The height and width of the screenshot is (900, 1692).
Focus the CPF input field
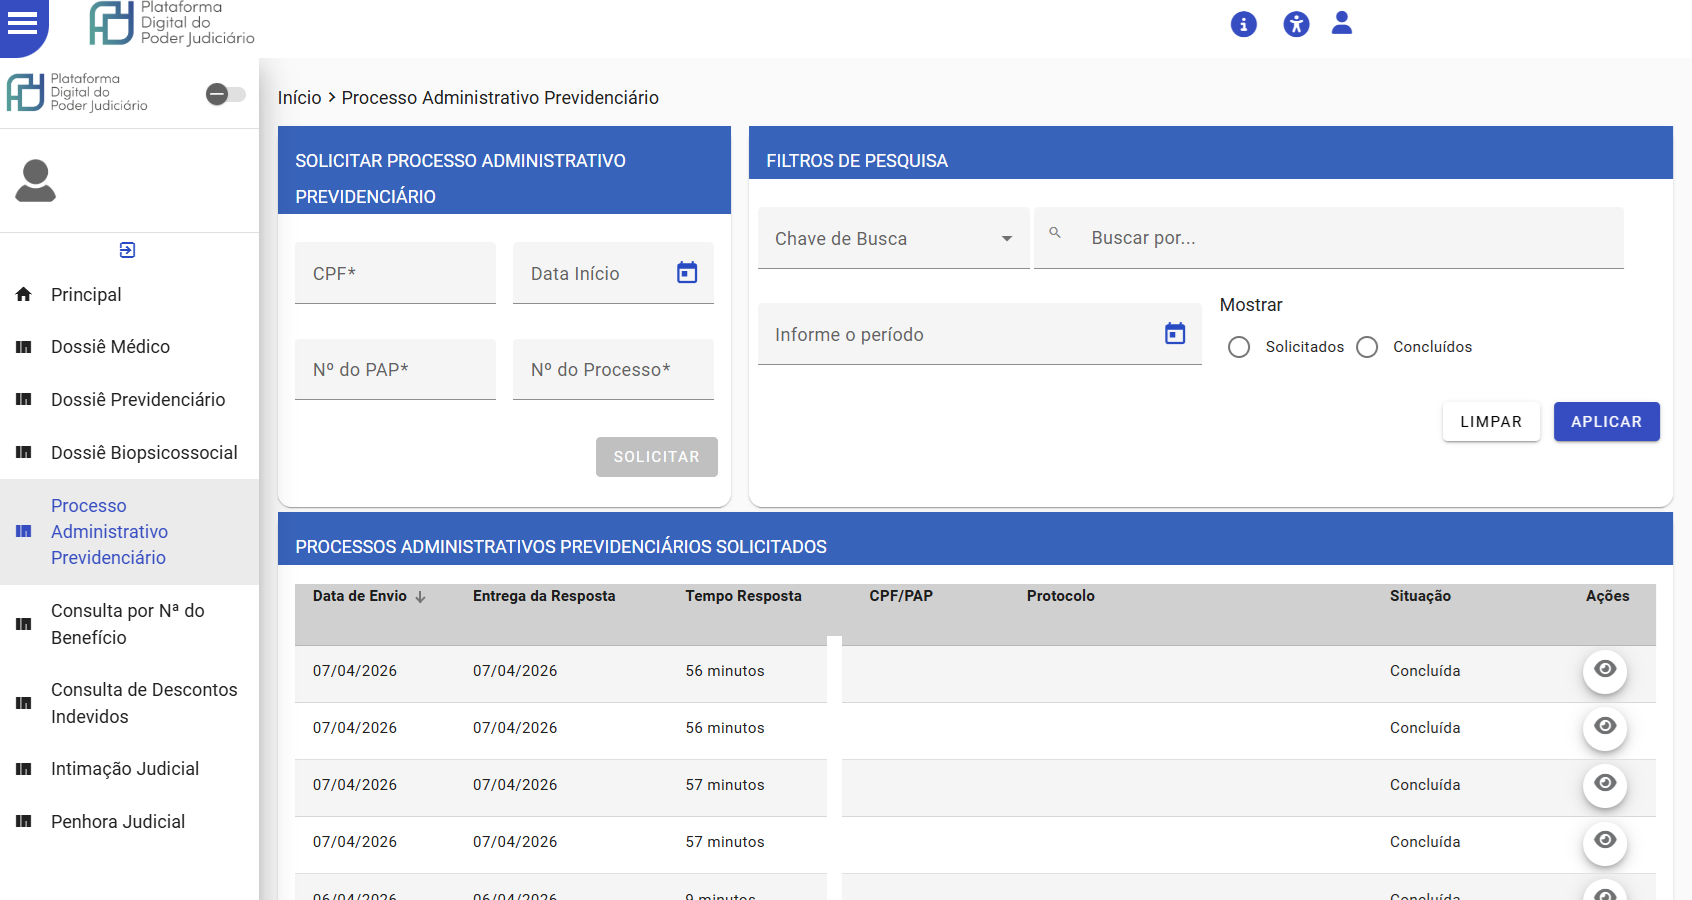click(395, 273)
